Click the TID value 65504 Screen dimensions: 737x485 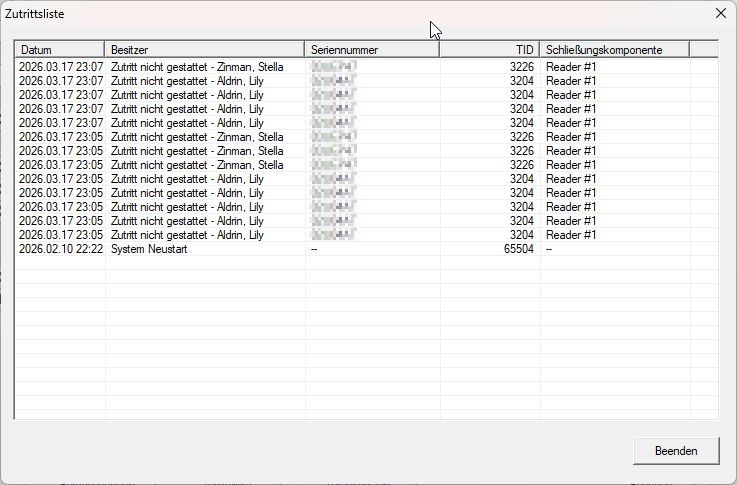pos(517,249)
